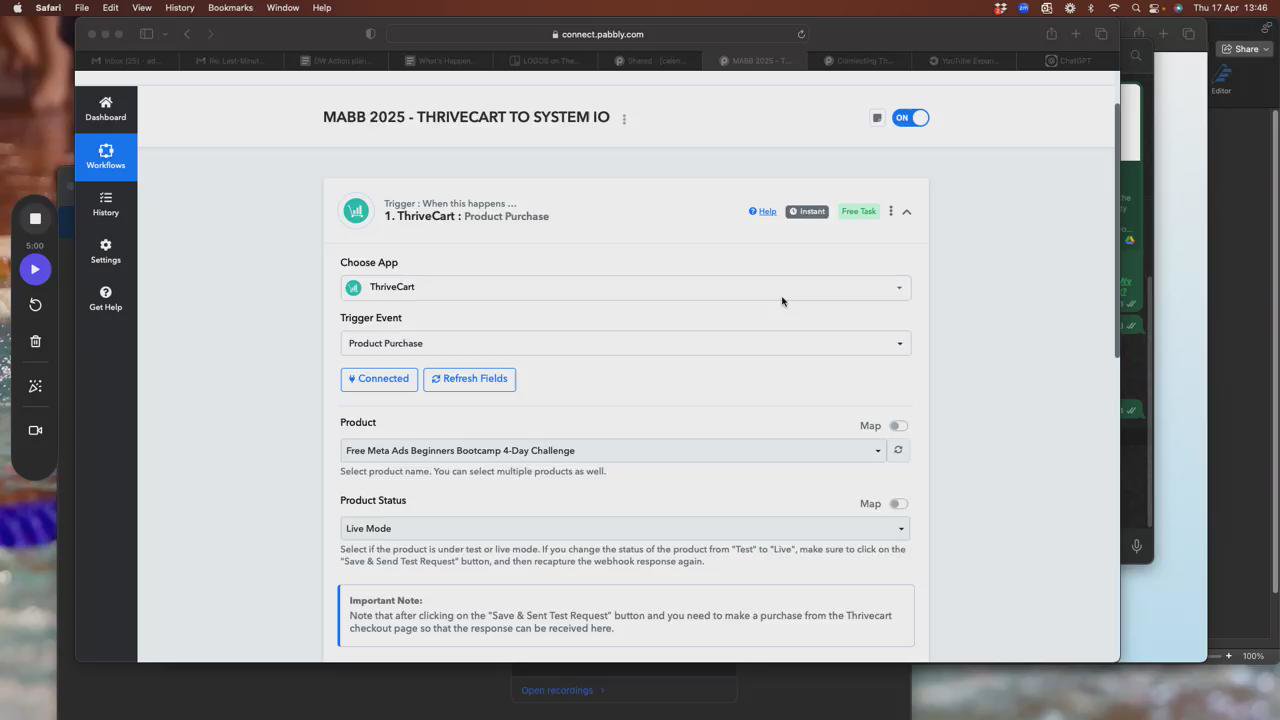Image resolution: width=1280 pixels, height=720 pixels.
Task: Open Spotlight search in menu bar
Action: click(1137, 8)
